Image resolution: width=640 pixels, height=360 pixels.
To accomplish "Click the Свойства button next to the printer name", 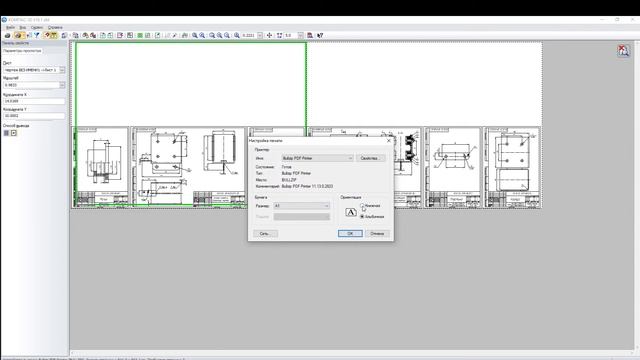I will pos(370,158).
